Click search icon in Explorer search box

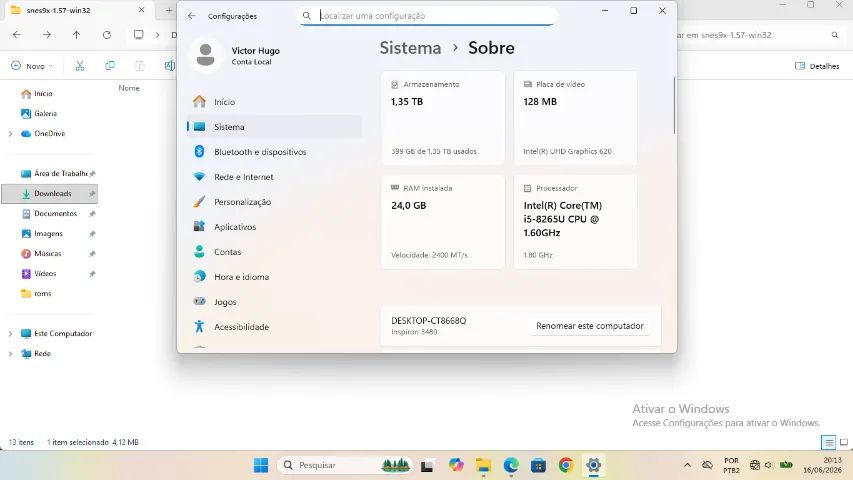tap(835, 35)
